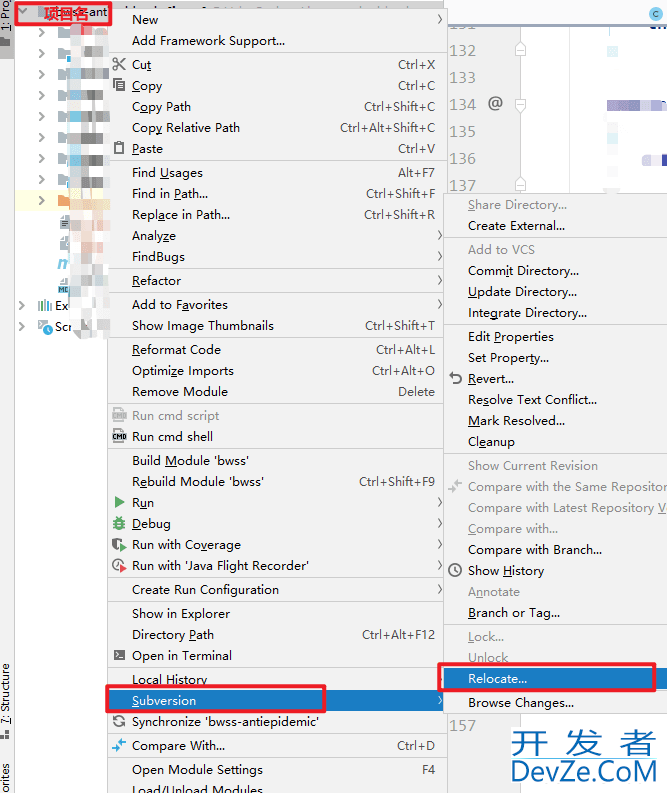The height and width of the screenshot is (793, 667).
Task: Click the green Run play icon
Action: click(x=119, y=502)
